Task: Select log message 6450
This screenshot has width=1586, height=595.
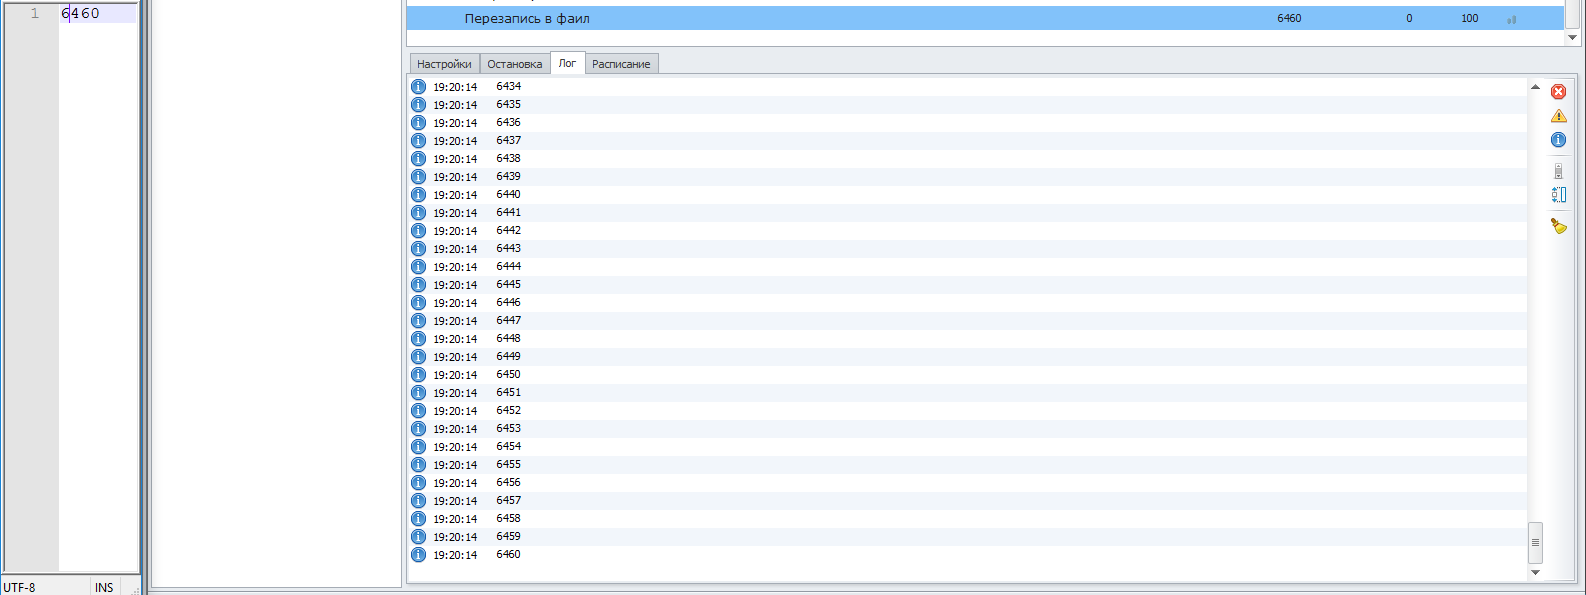Action: [508, 375]
